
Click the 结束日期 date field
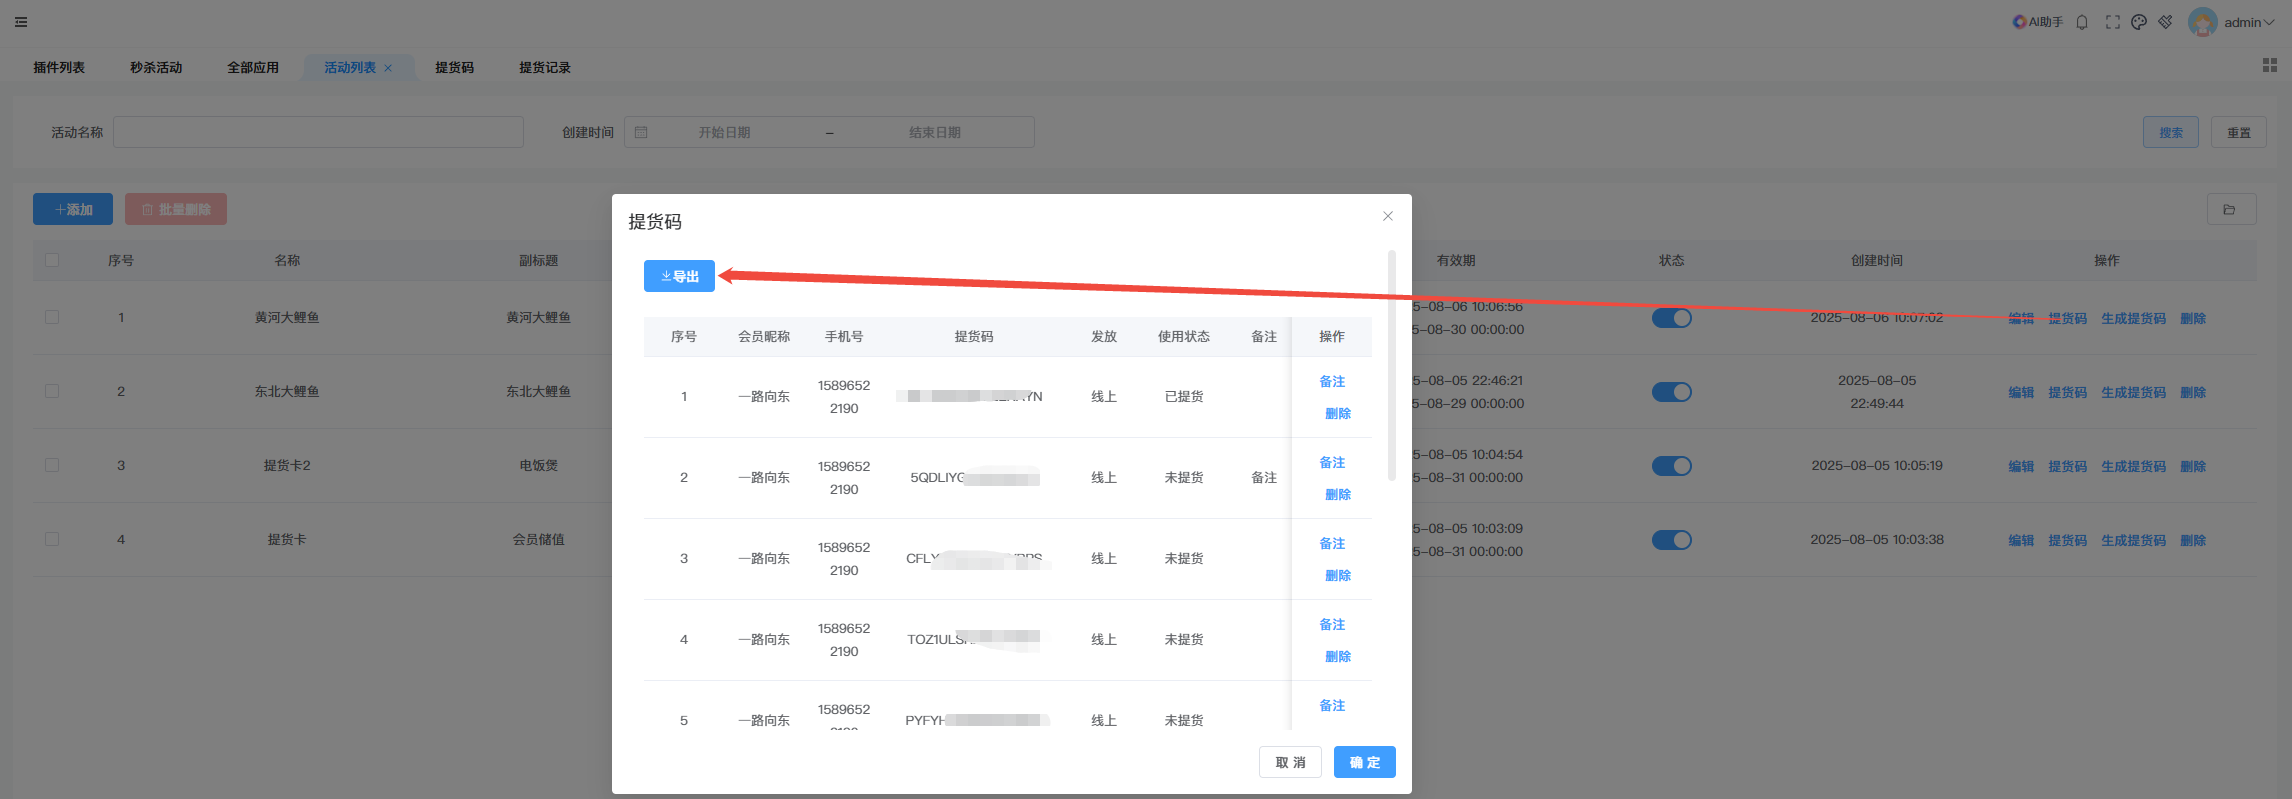point(935,132)
